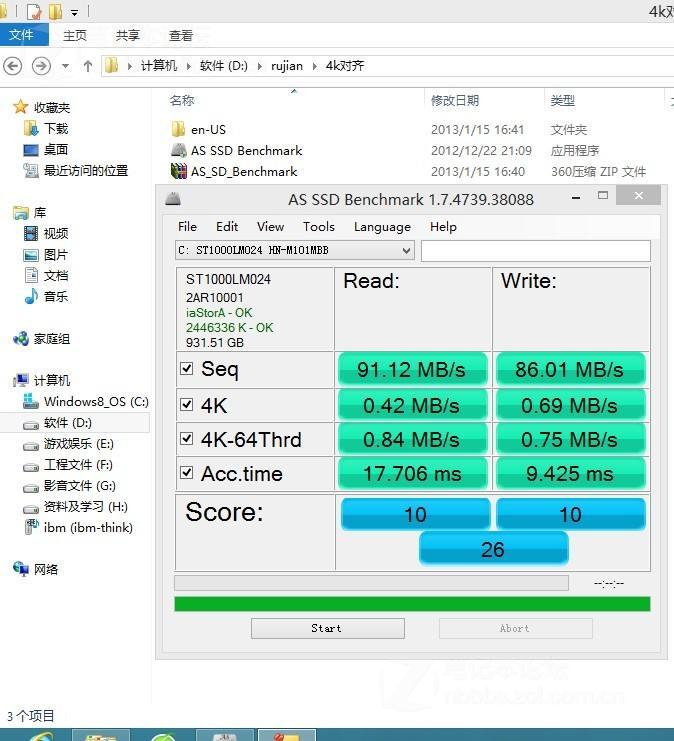Open the en-US folder icon
Screen dimensions: 674x741
point(178,129)
